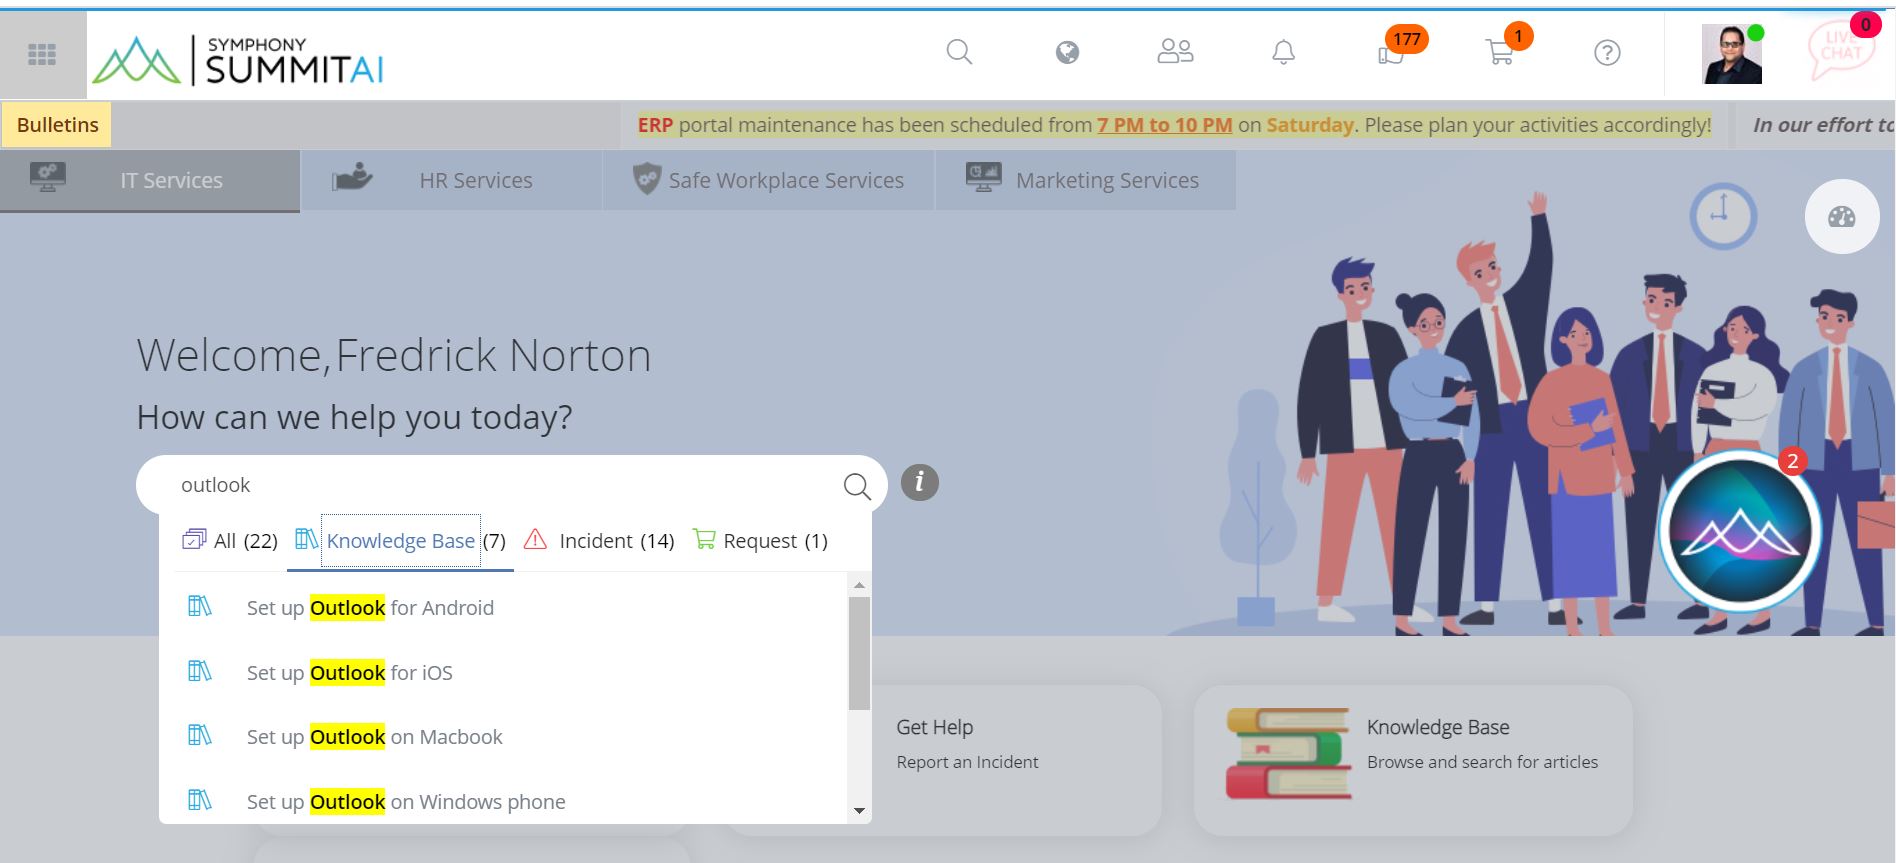Click the HR Services hand icon
Viewport: 1896px width, 863px height.
click(x=352, y=178)
